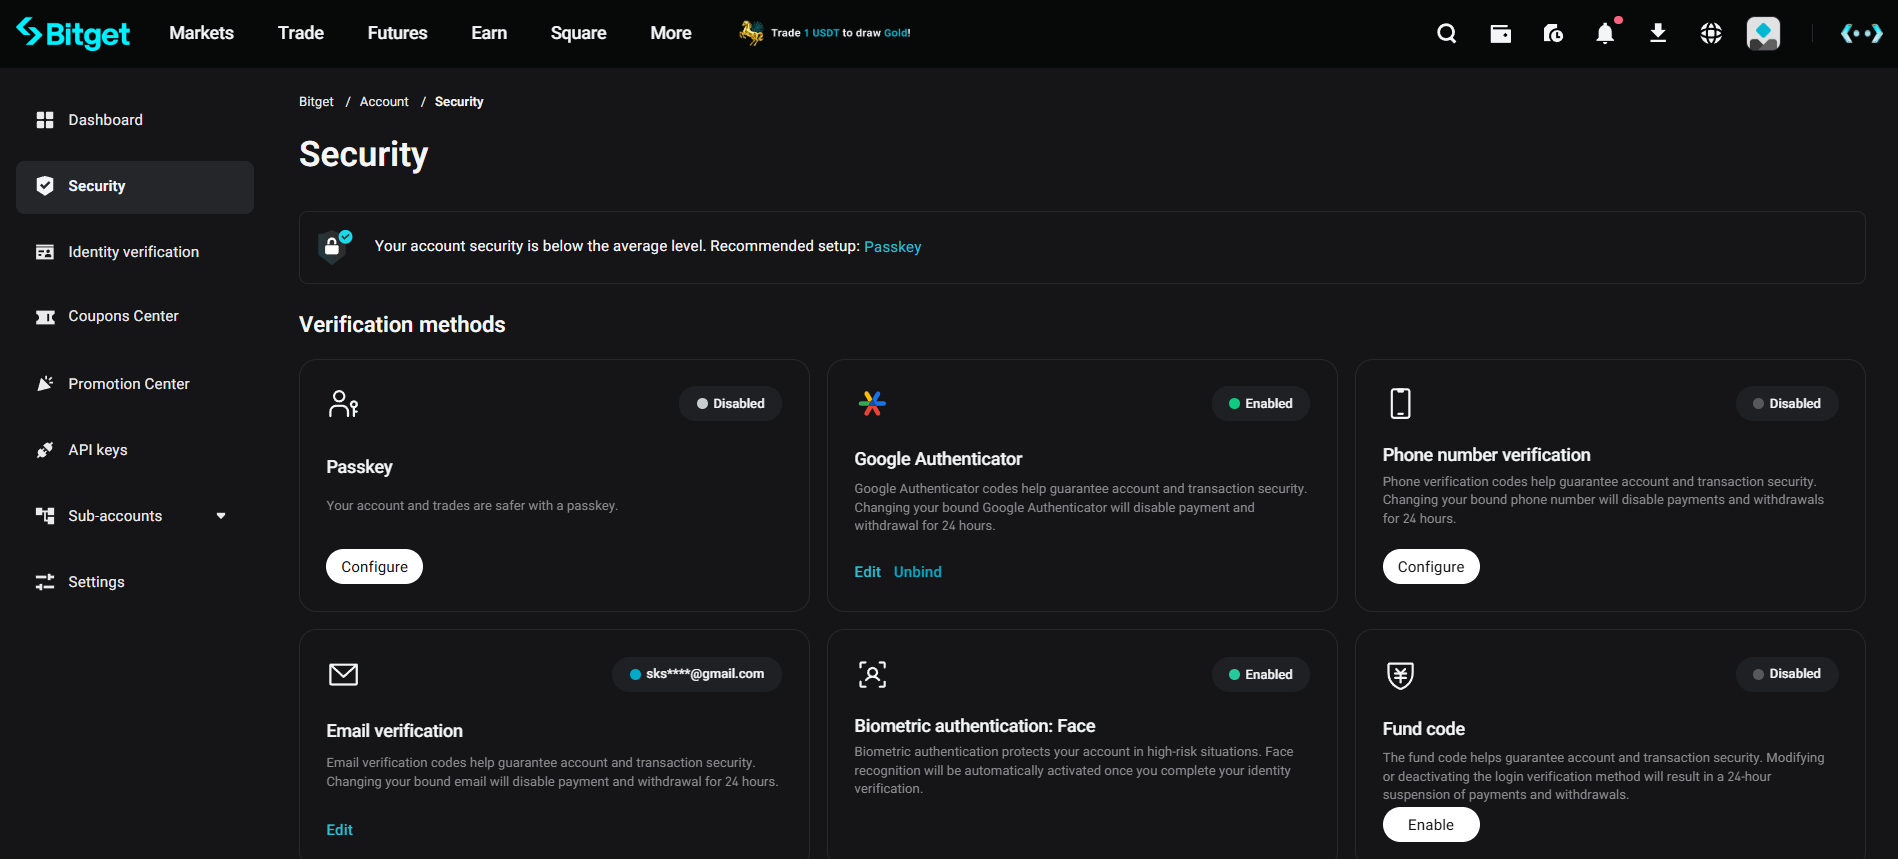The height and width of the screenshot is (859, 1898).
Task: Open the wallet icon in header
Action: pos(1500,34)
